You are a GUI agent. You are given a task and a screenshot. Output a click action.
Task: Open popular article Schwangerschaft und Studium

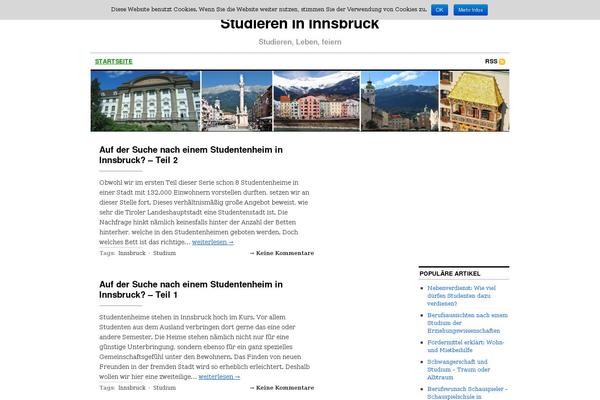[x=458, y=369]
